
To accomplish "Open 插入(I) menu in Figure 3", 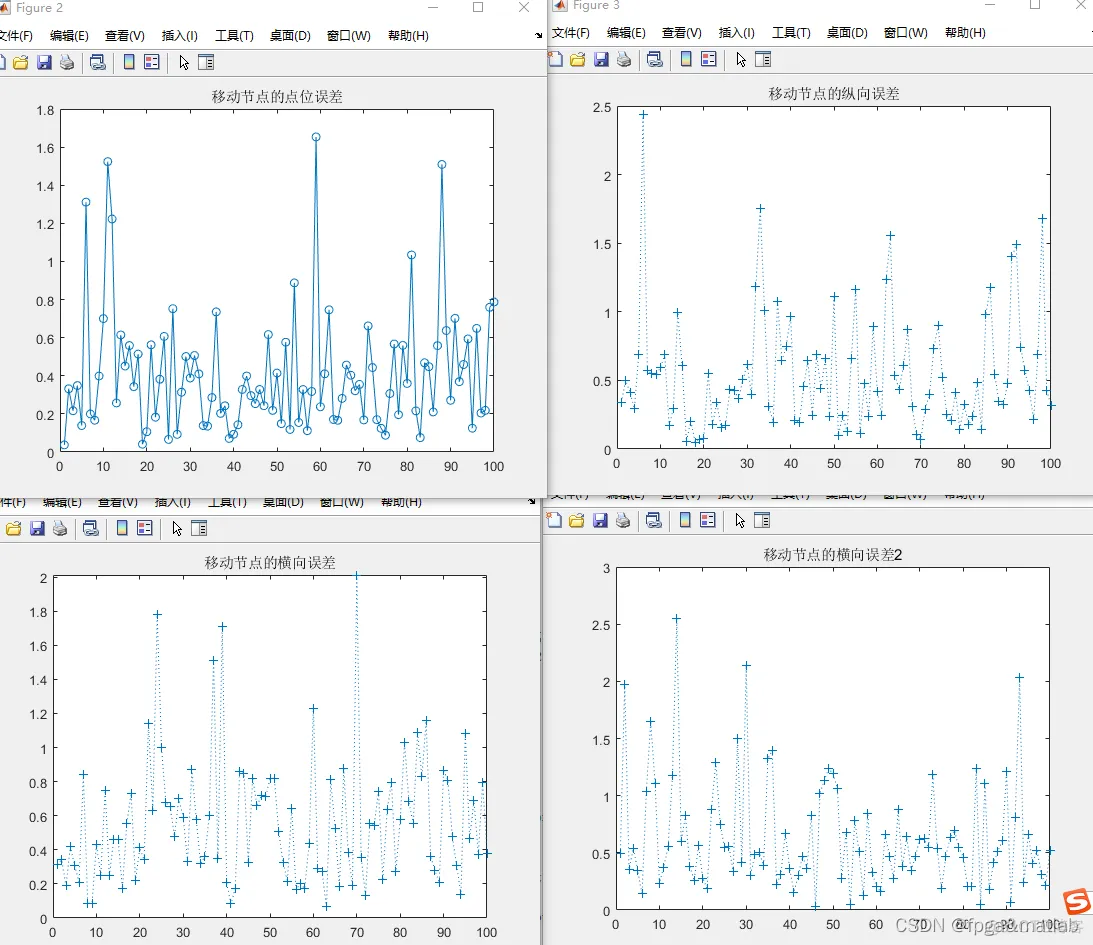I will tap(737, 33).
